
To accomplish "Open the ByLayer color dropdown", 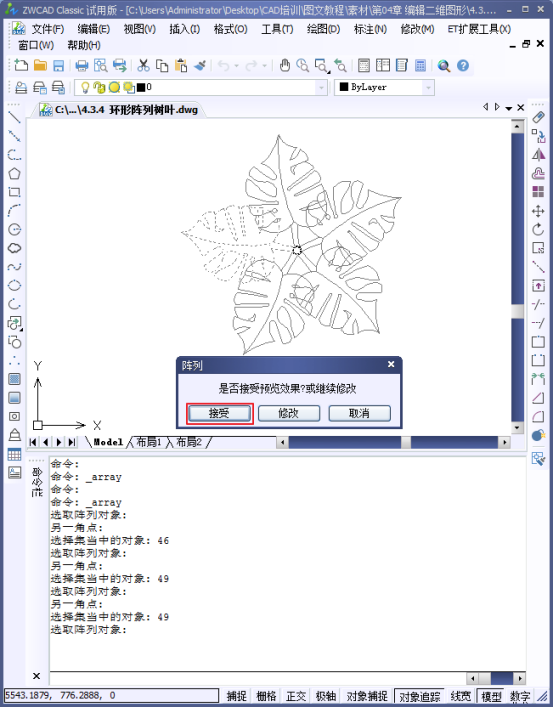I will click(428, 87).
